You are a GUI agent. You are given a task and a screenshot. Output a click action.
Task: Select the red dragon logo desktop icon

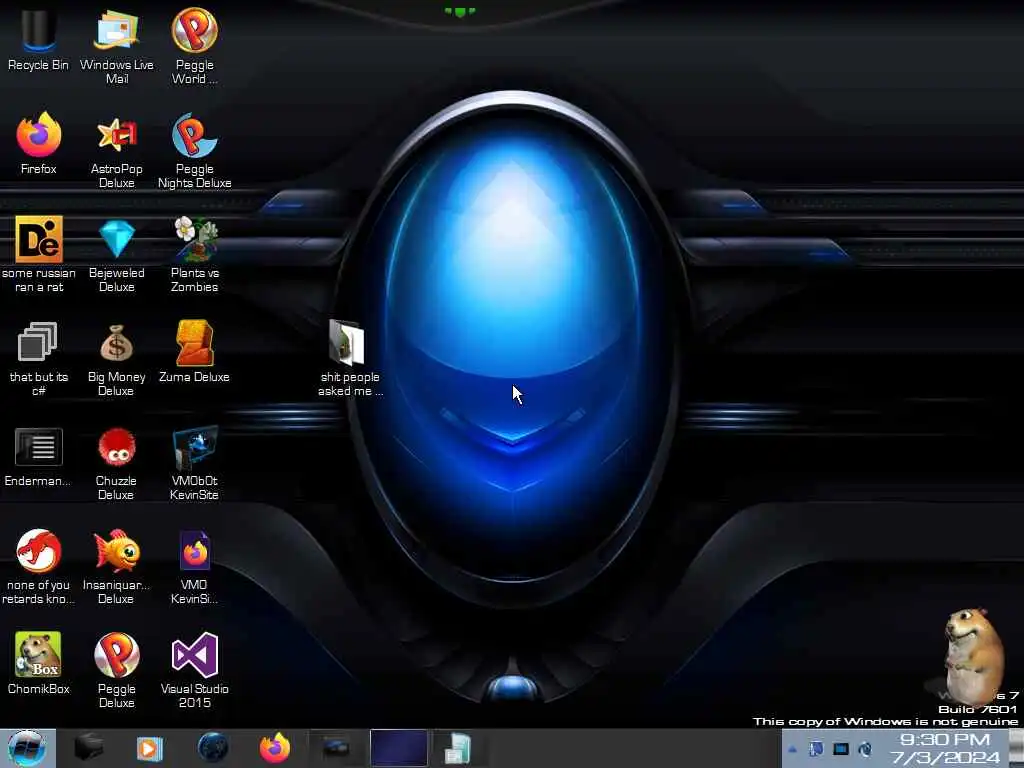[x=39, y=567]
